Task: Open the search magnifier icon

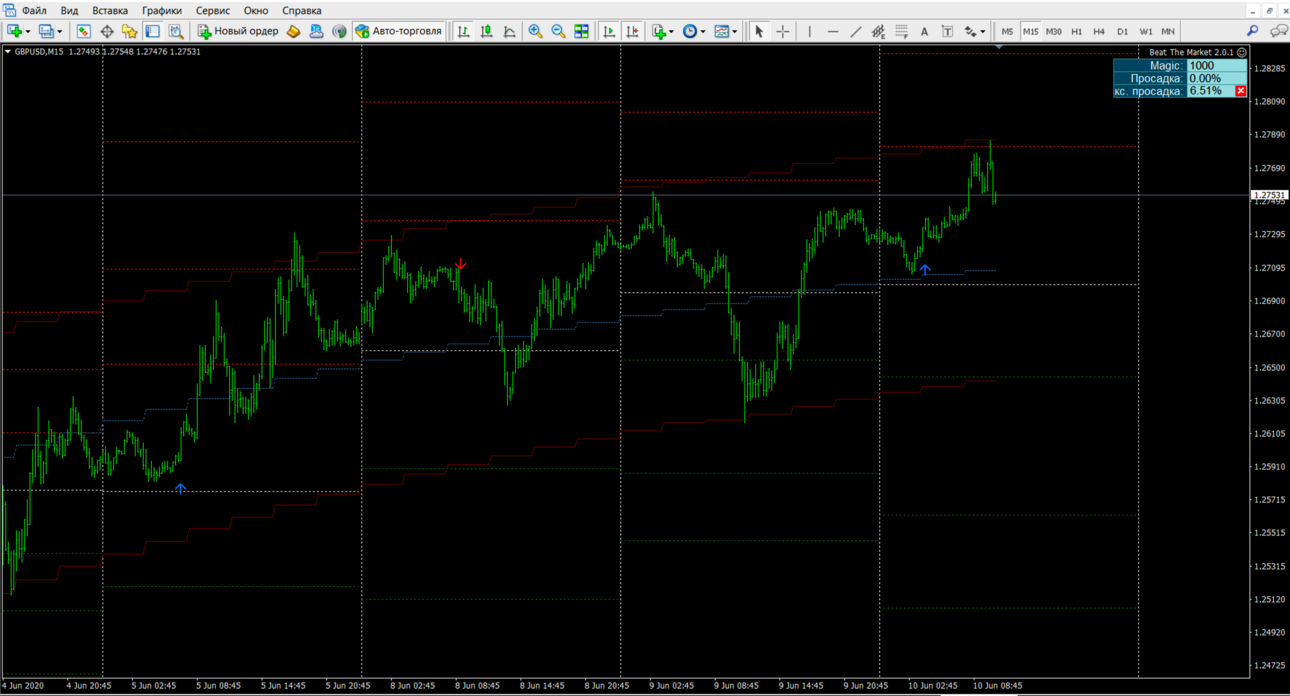Action: click(x=1252, y=31)
